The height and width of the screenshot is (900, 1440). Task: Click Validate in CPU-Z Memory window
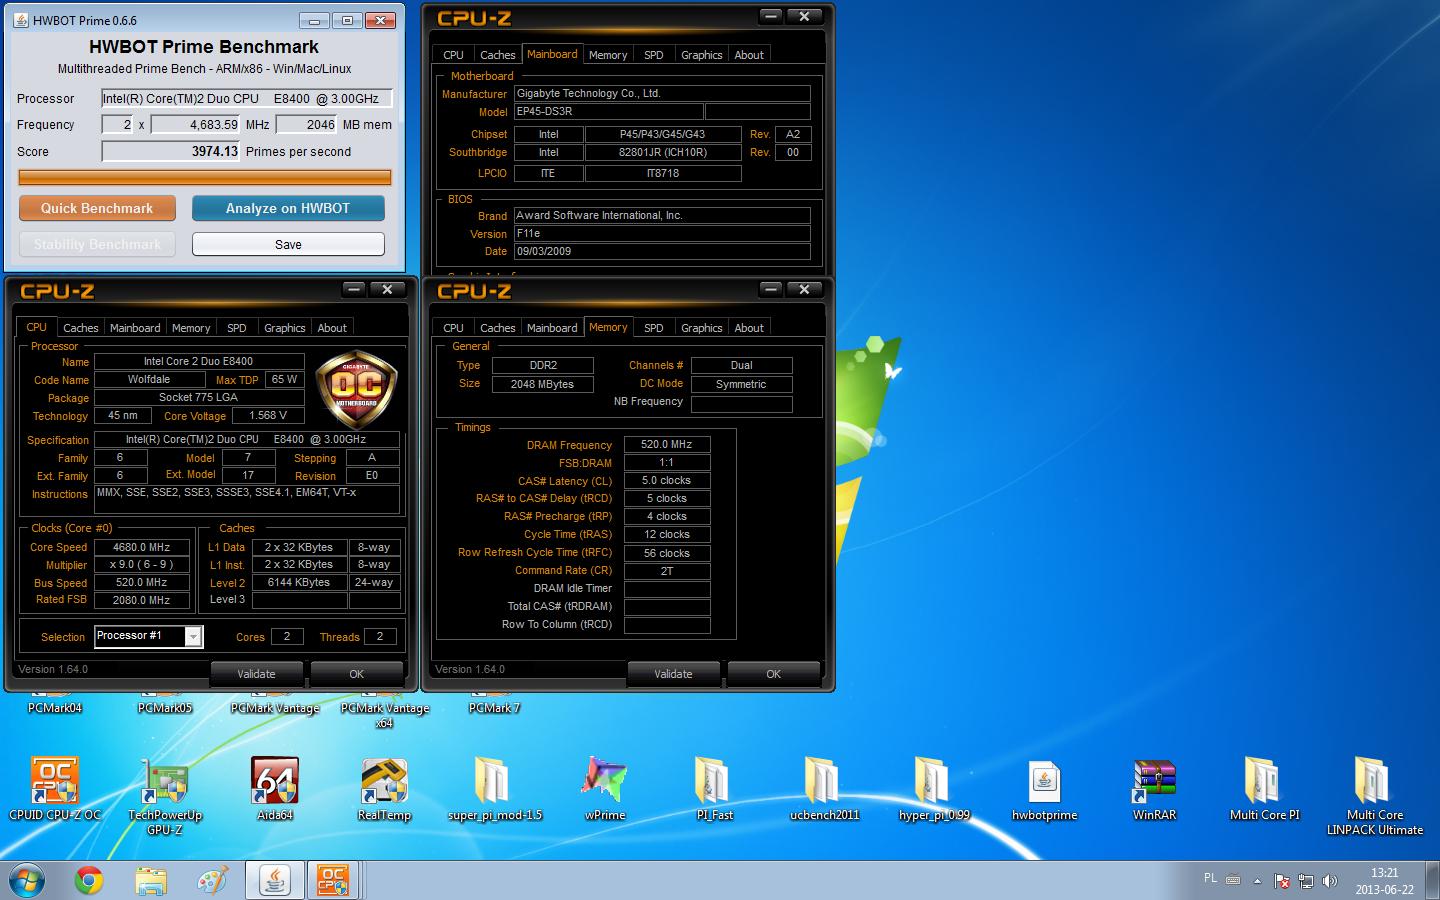(673, 674)
